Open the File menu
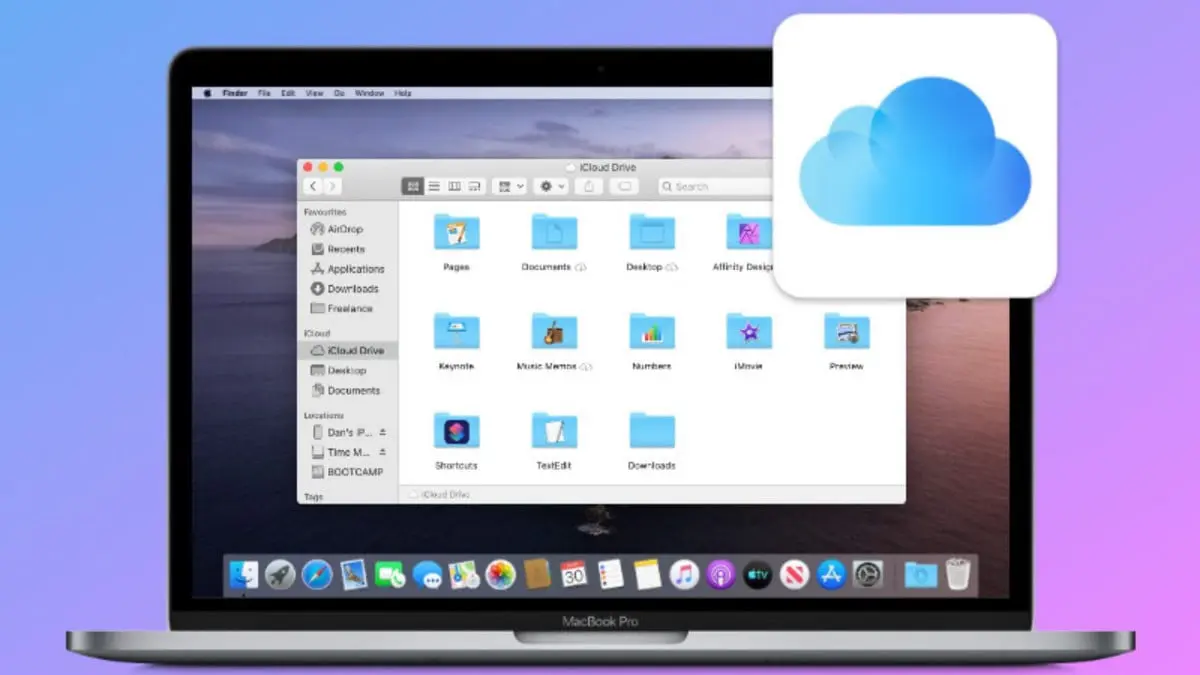1200x675 pixels. 264,93
